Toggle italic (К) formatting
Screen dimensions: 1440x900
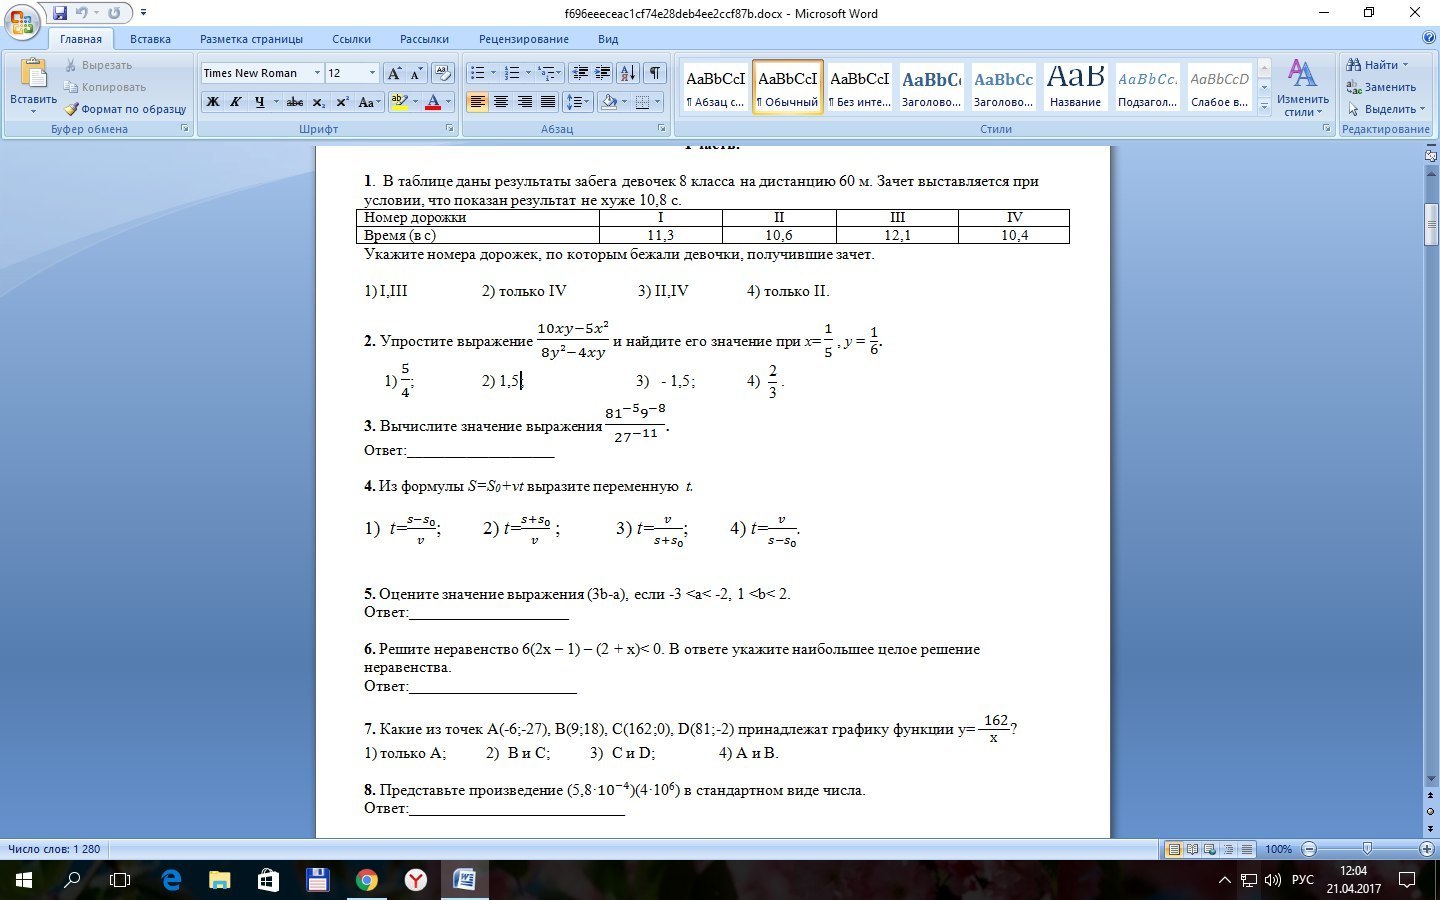(x=236, y=102)
